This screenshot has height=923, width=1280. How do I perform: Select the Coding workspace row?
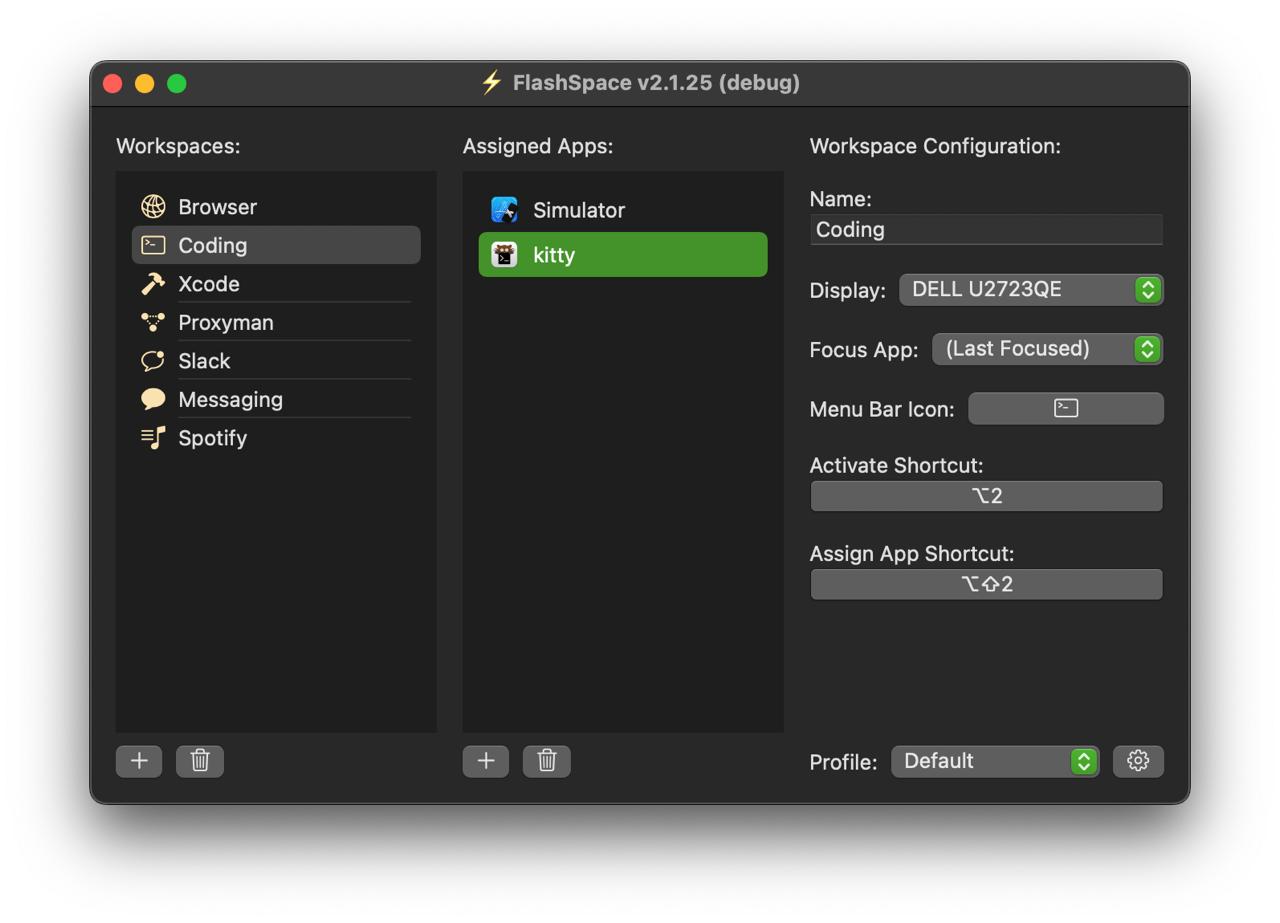point(276,245)
